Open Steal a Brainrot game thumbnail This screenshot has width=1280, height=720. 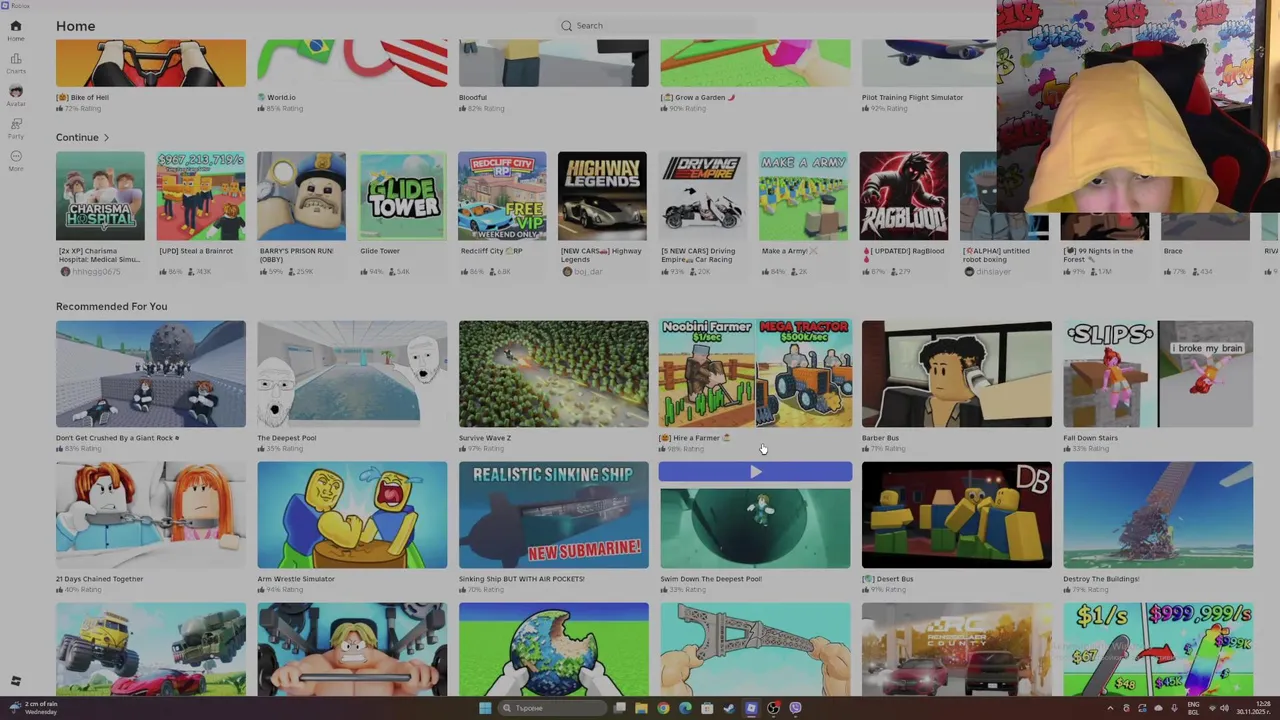point(200,196)
